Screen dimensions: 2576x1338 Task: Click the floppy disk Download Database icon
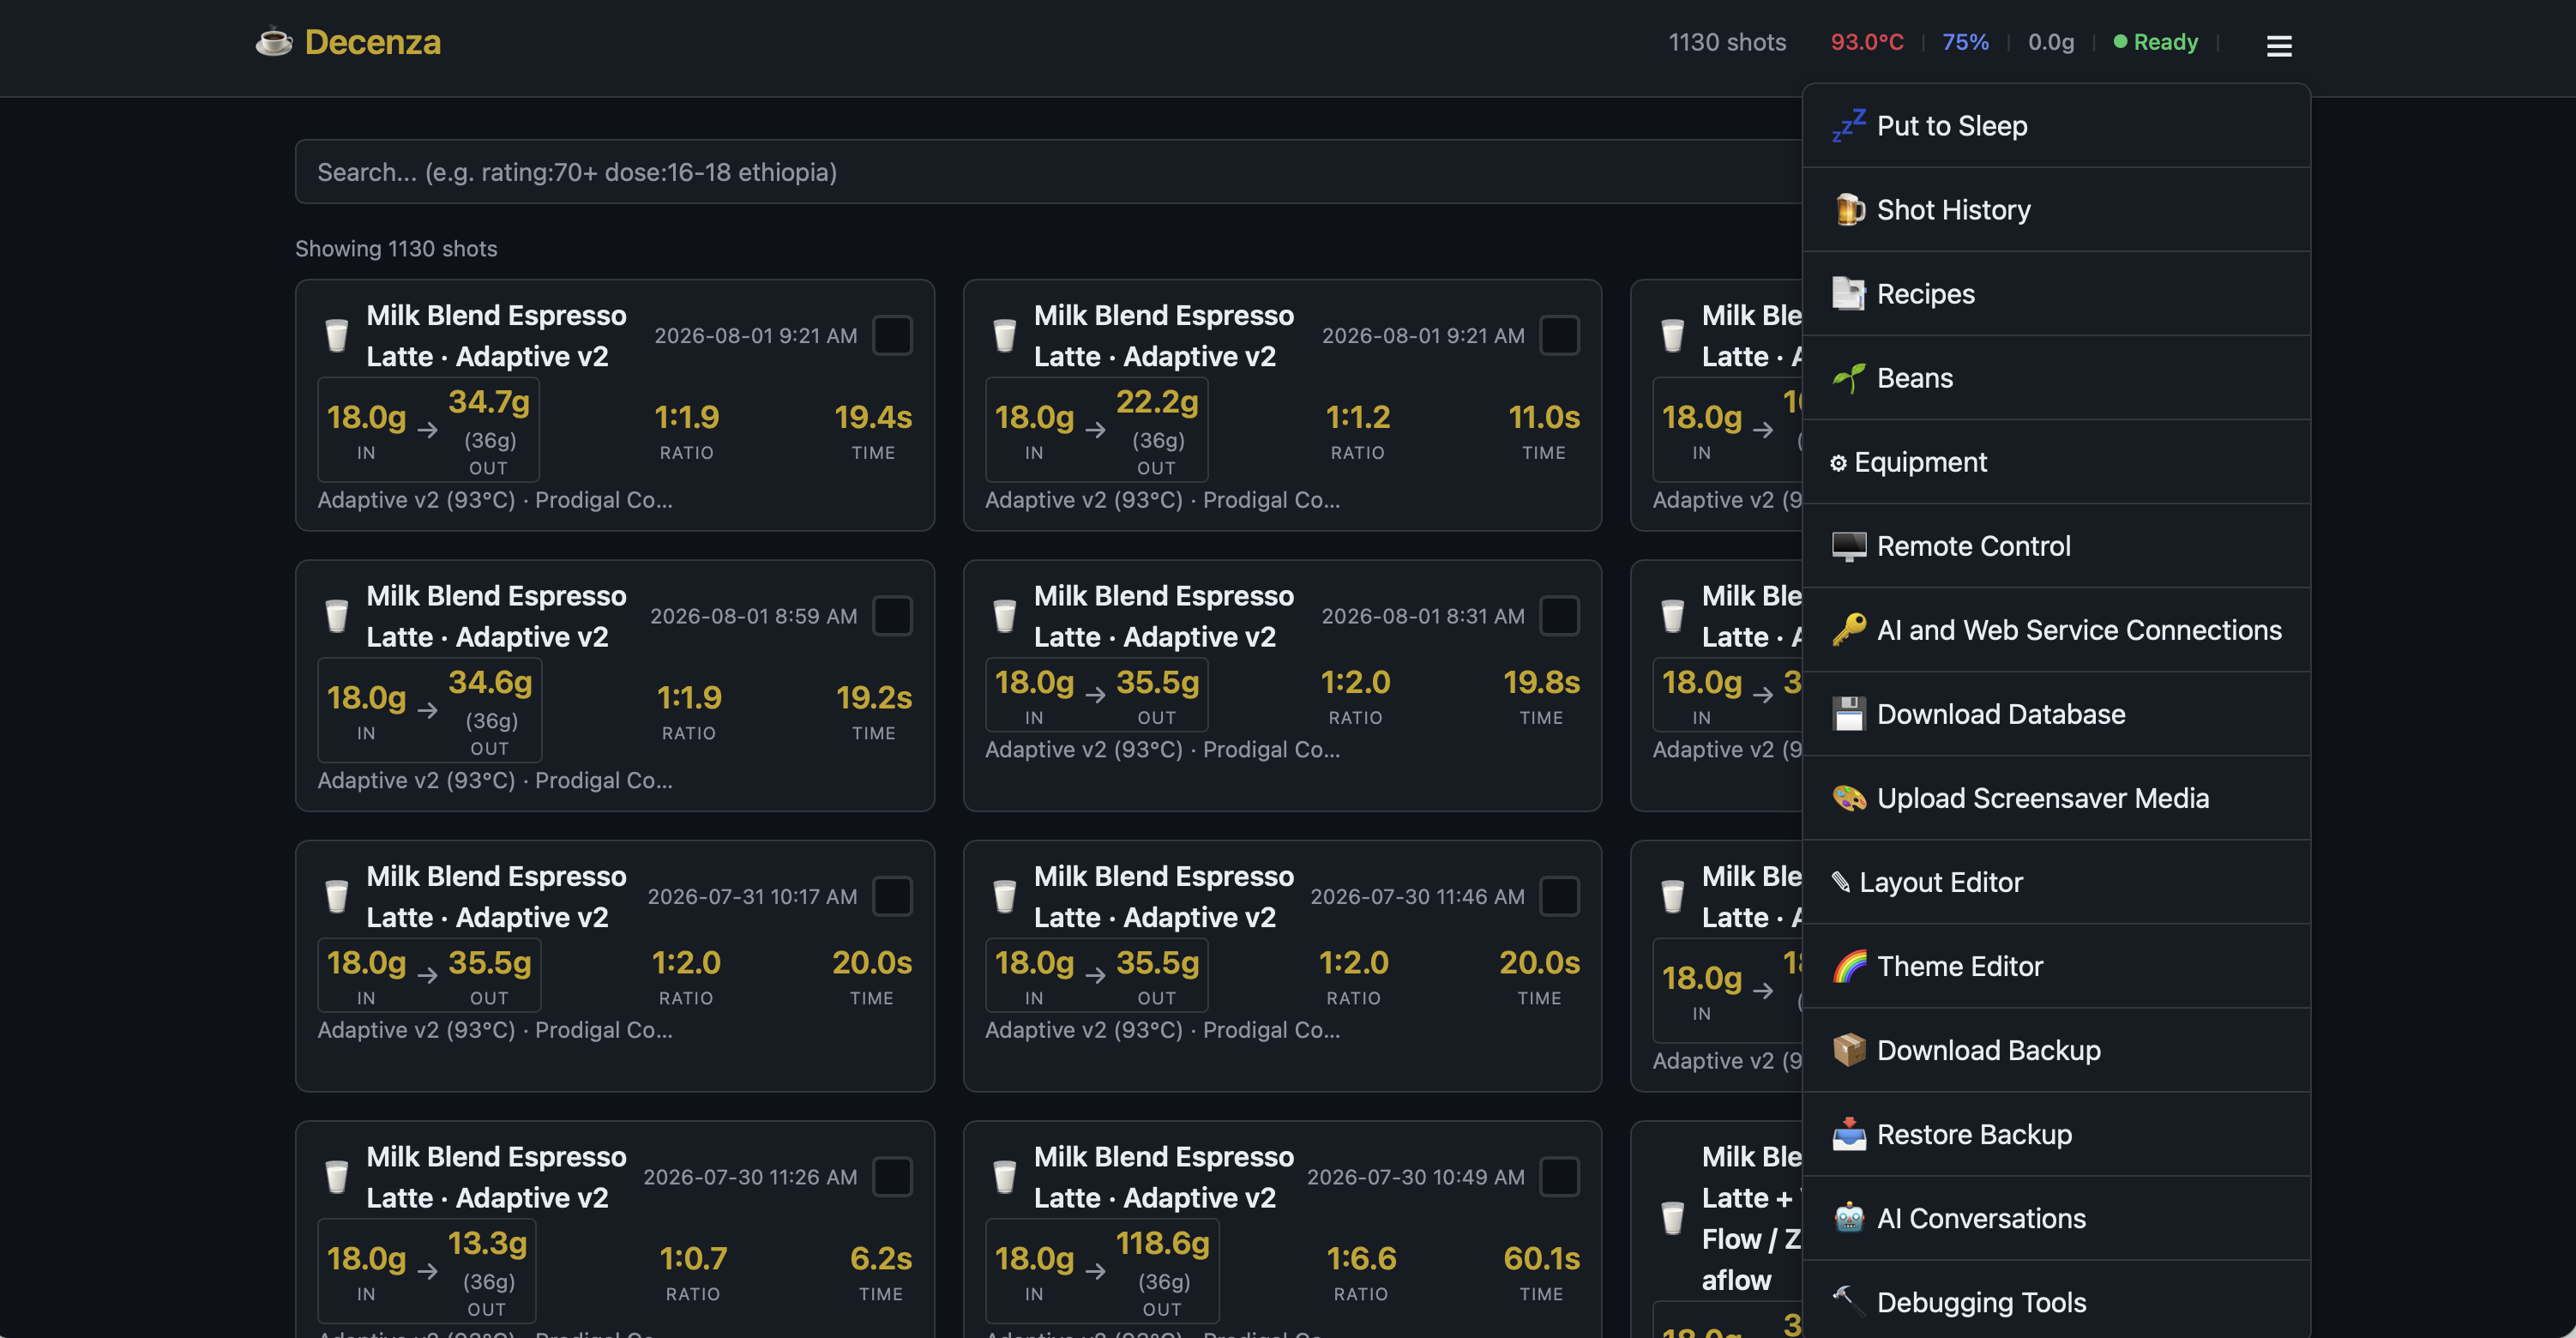click(1848, 714)
